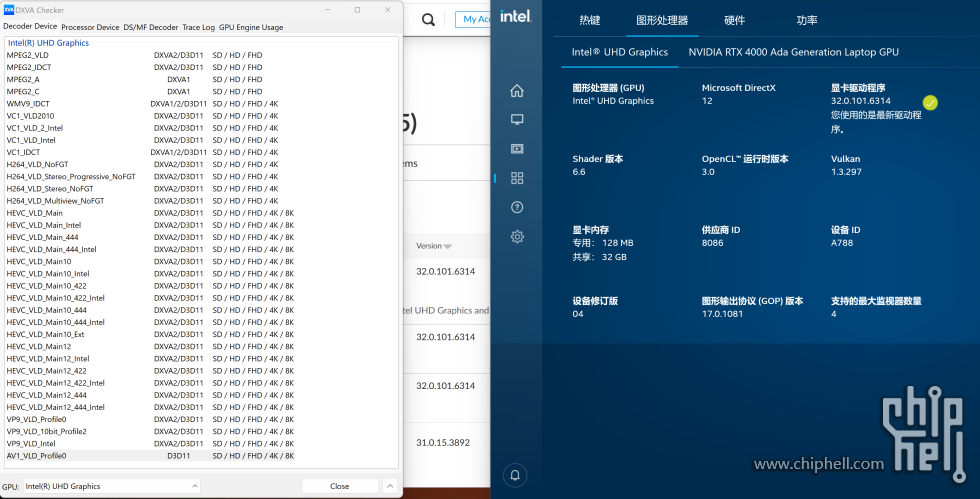980x499 pixels.
Task: Open System grid icon in Intel sidebar
Action: click(x=517, y=178)
